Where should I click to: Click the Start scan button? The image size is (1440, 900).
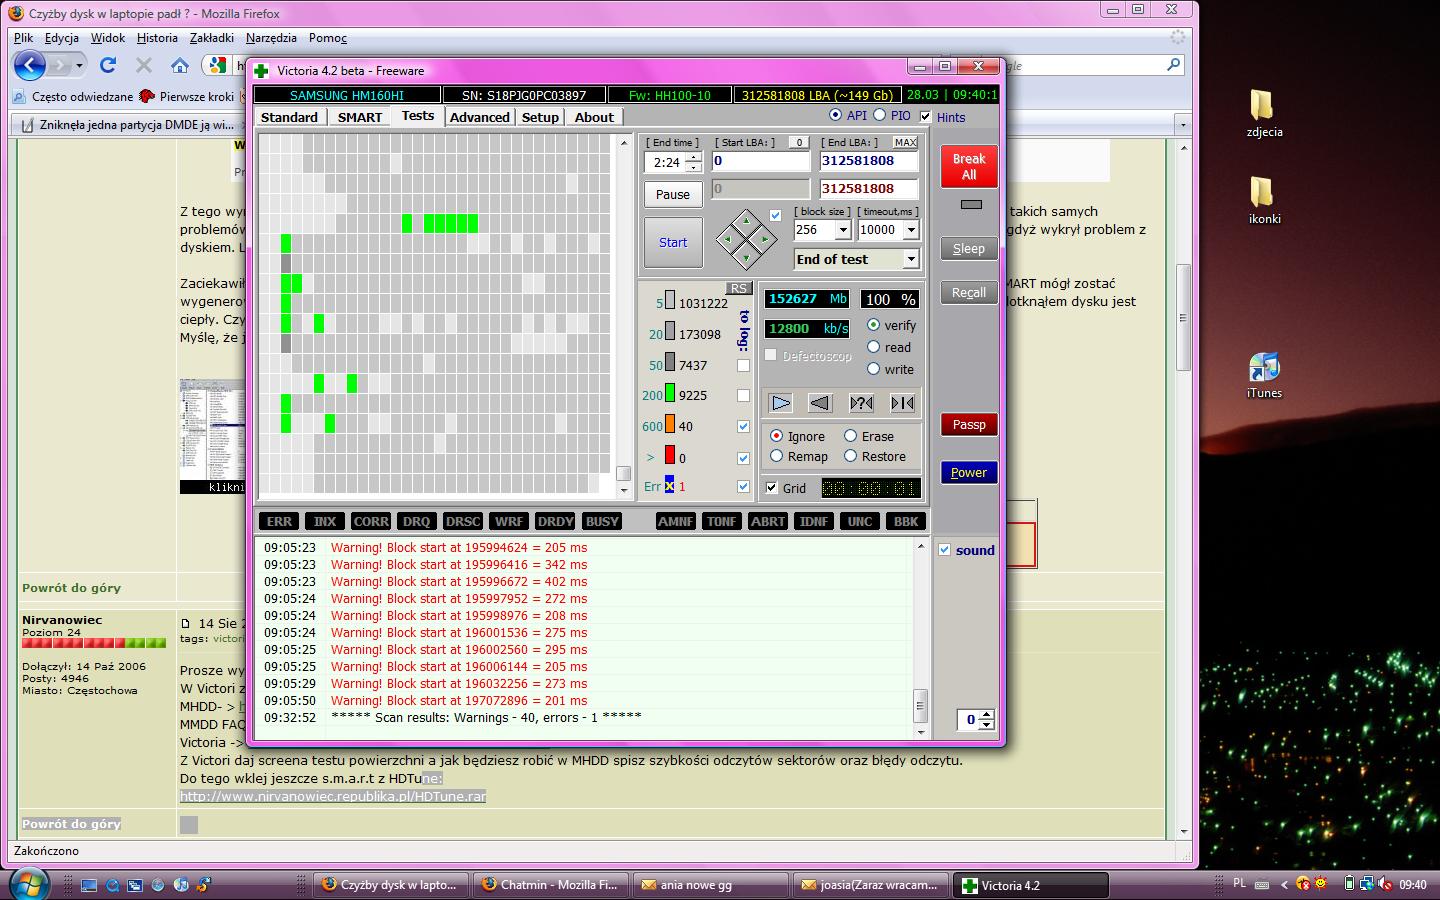pyautogui.click(x=673, y=242)
